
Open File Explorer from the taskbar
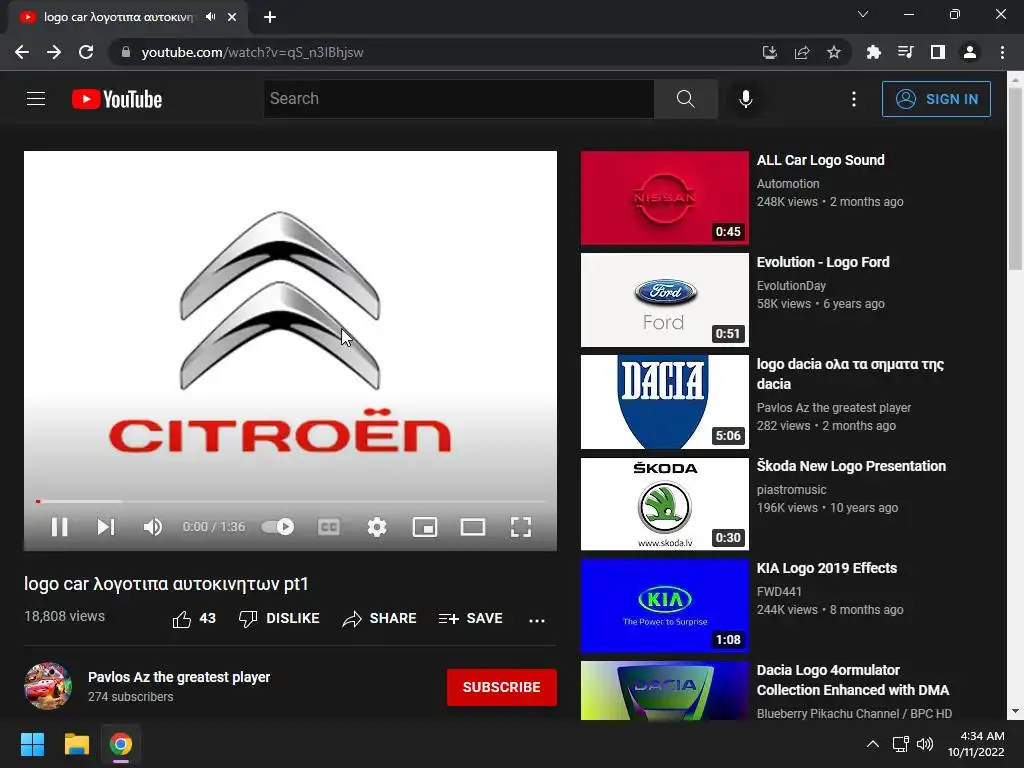pyautogui.click(x=76, y=744)
